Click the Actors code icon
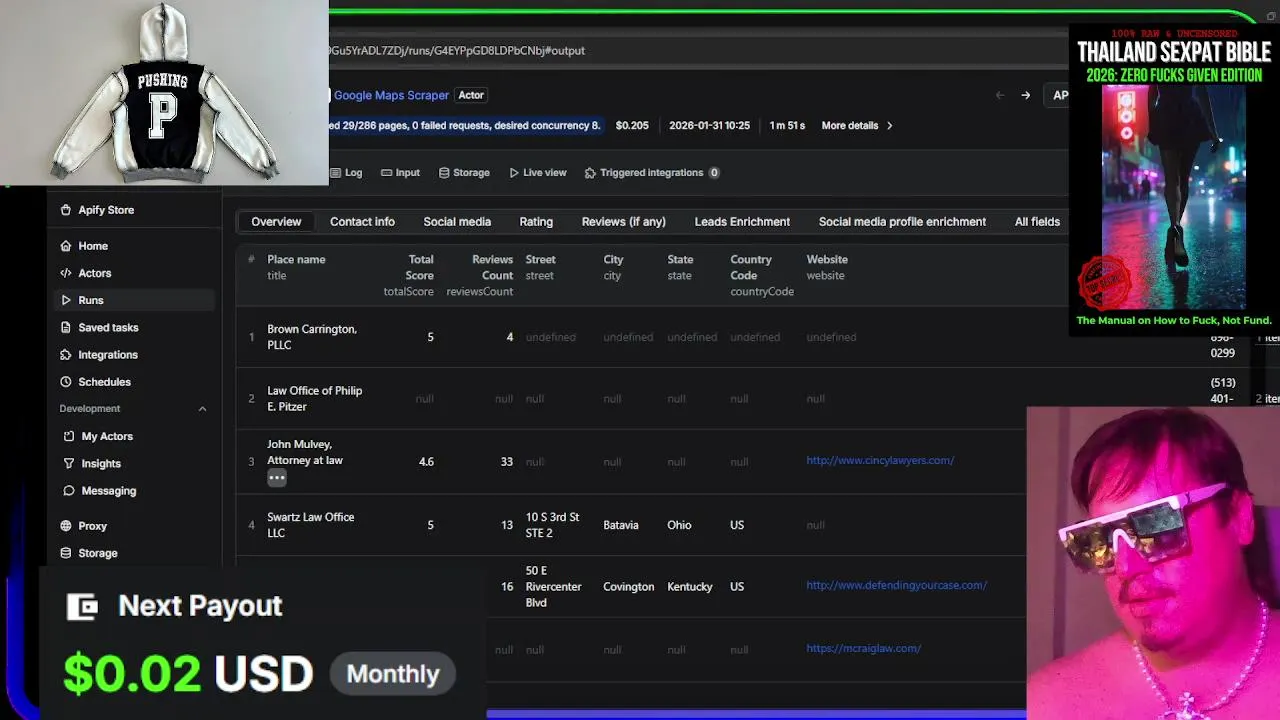The width and height of the screenshot is (1280, 720). click(66, 273)
